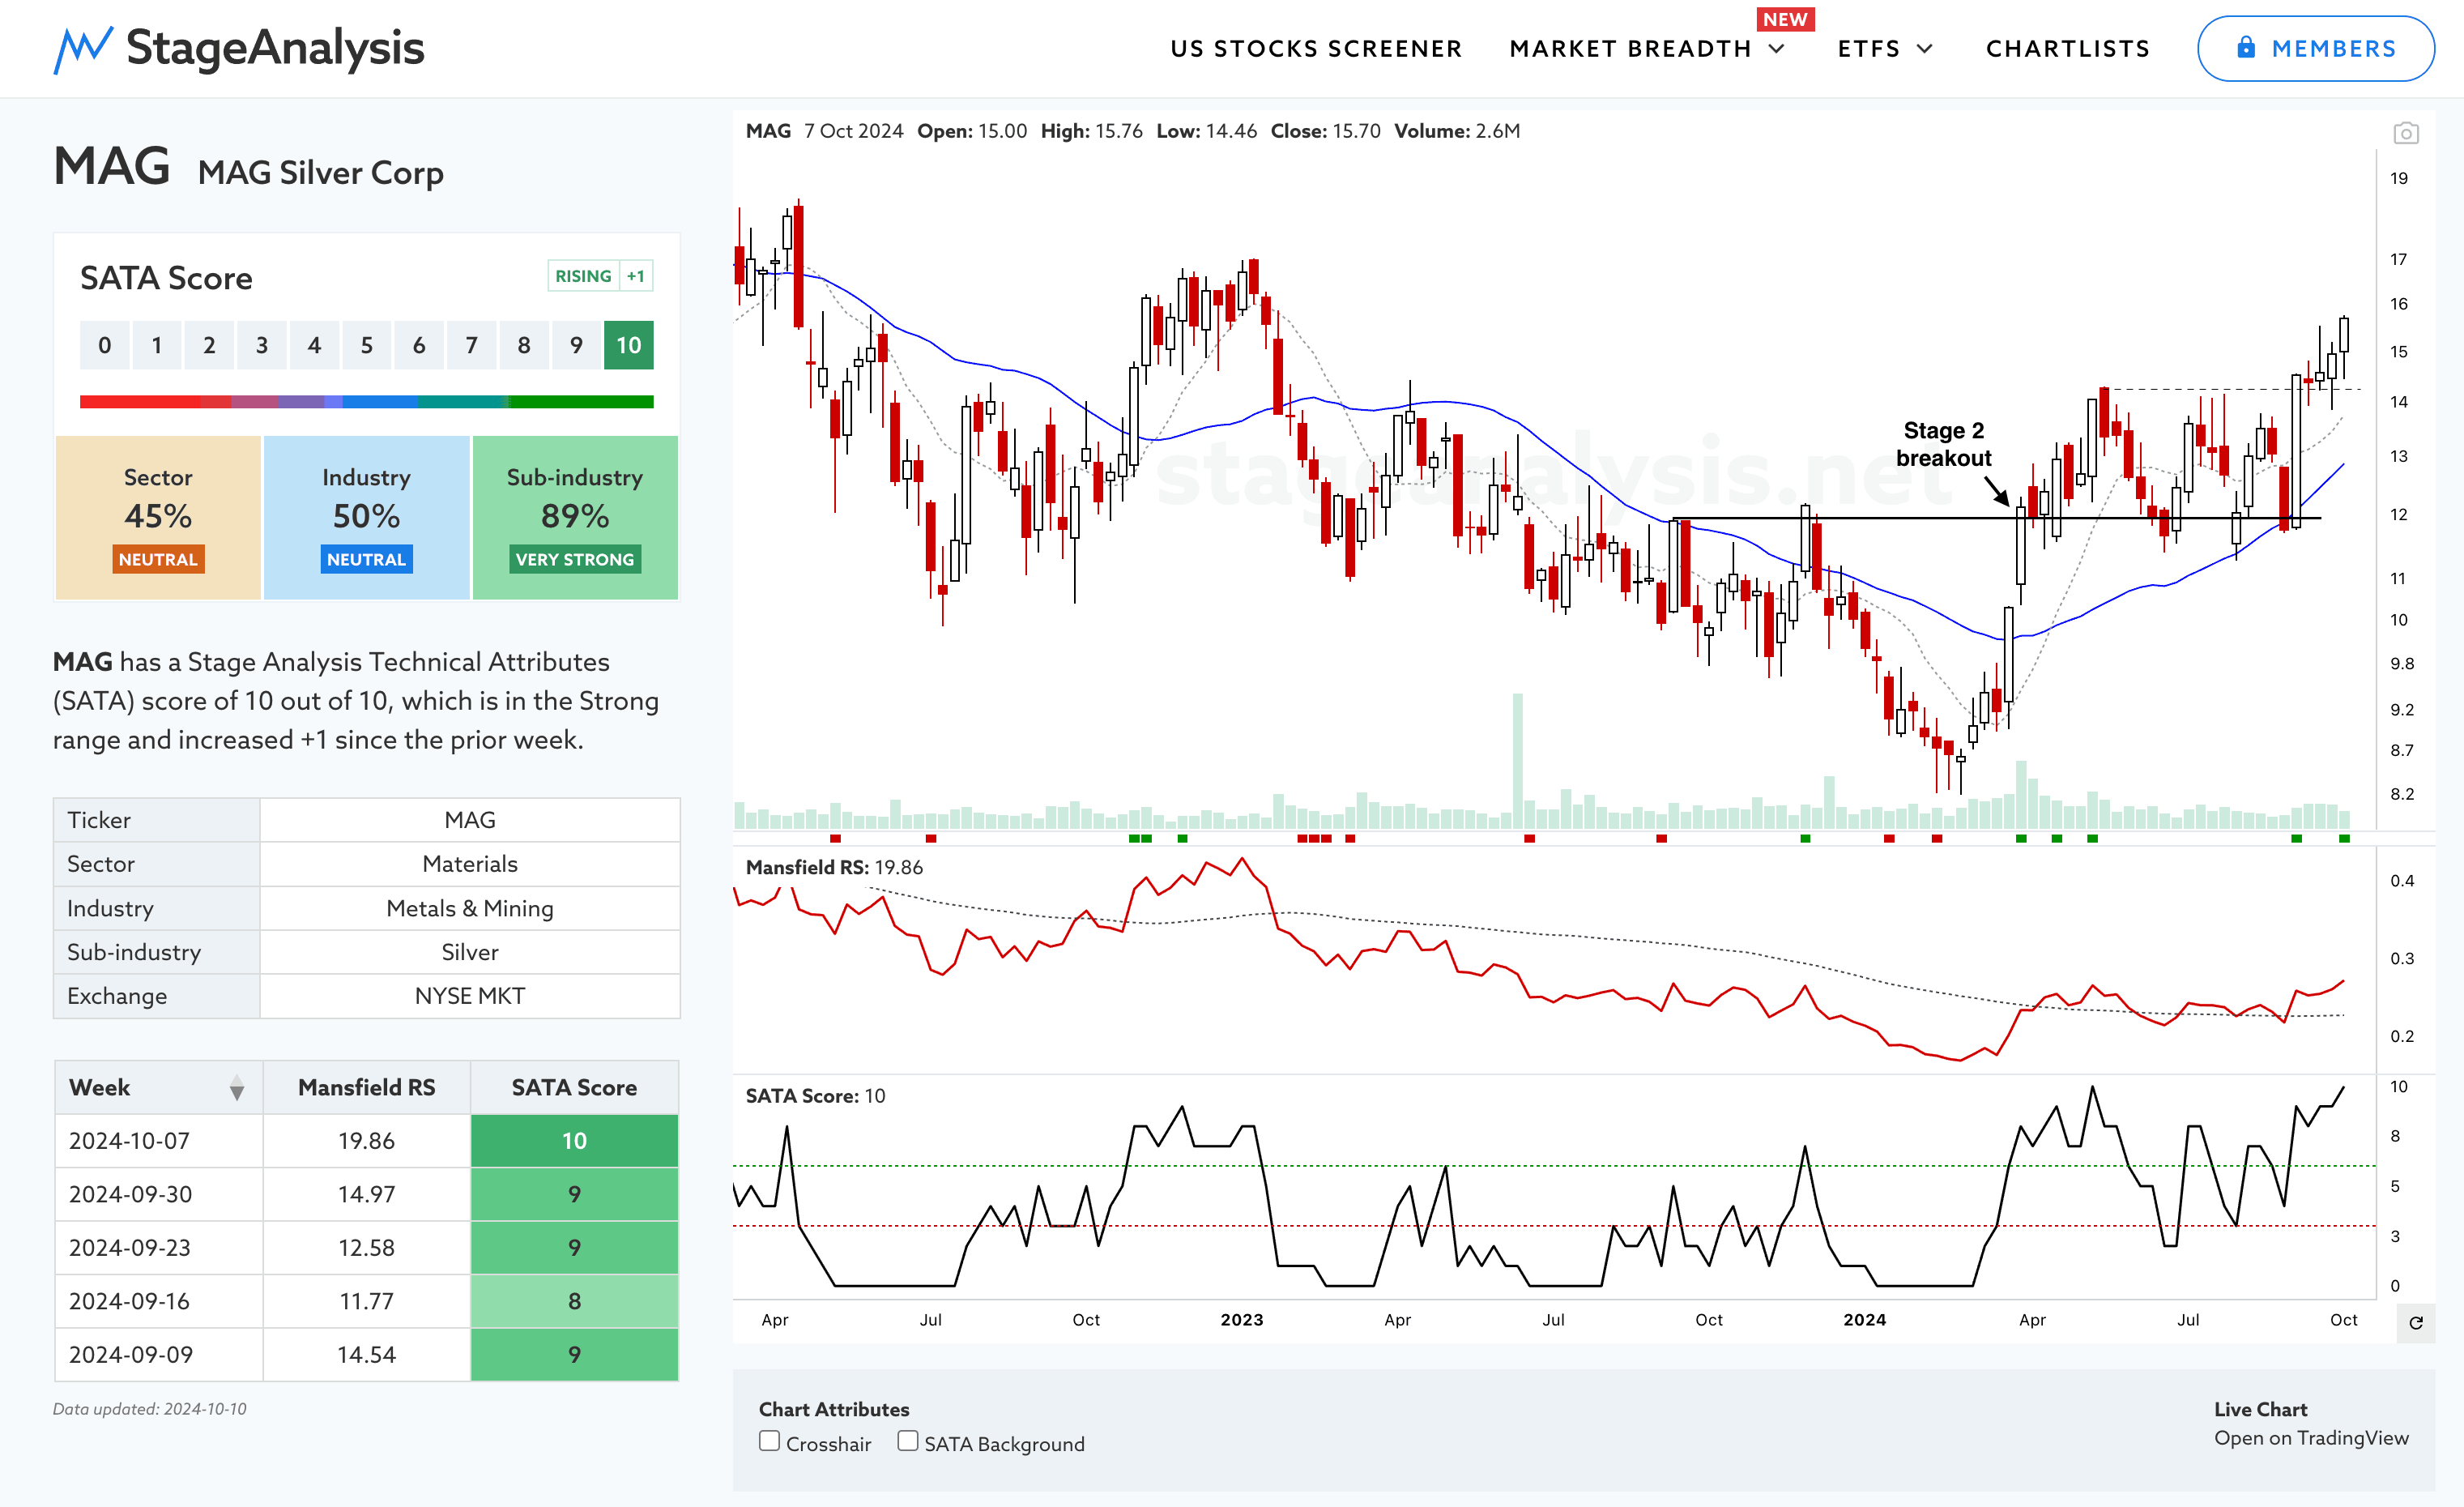This screenshot has height=1507, width=2464.
Task: Click the camera snapshot icon on chart
Action: [x=2406, y=133]
